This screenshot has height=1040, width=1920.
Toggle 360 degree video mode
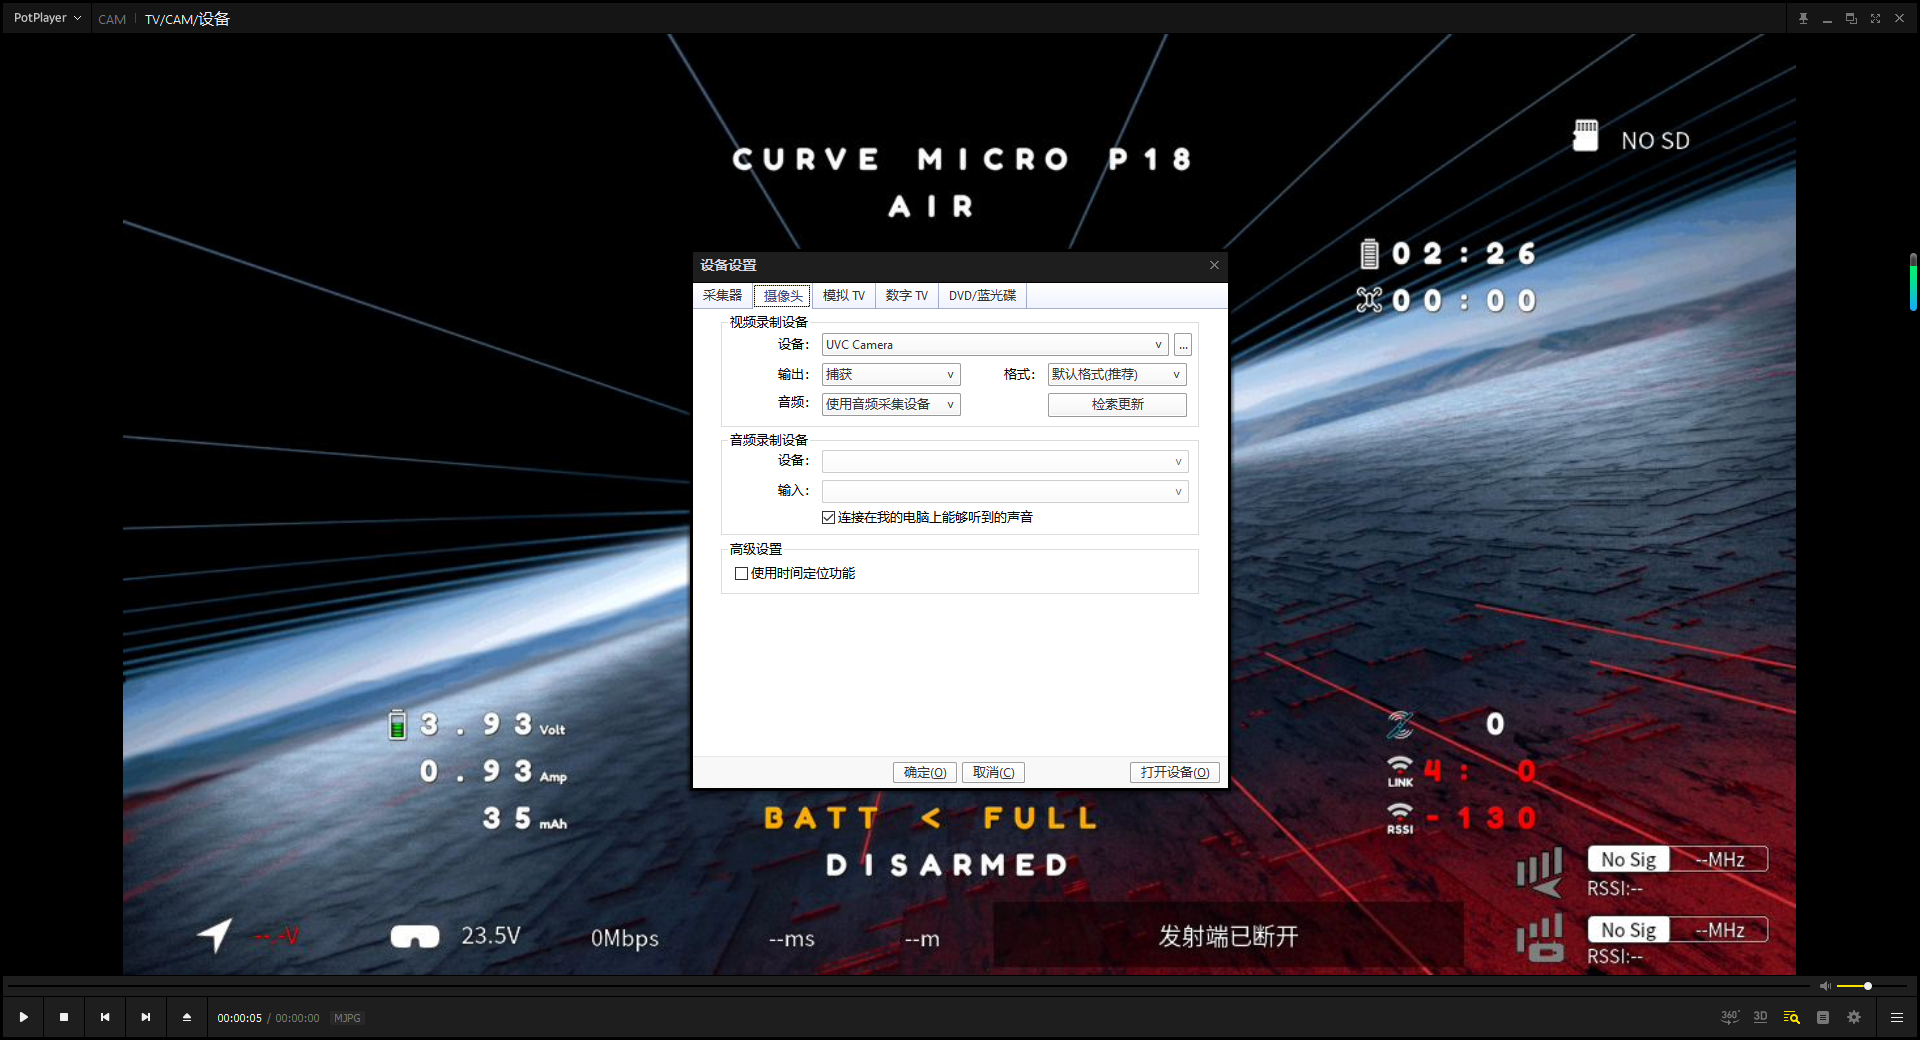(1730, 1017)
